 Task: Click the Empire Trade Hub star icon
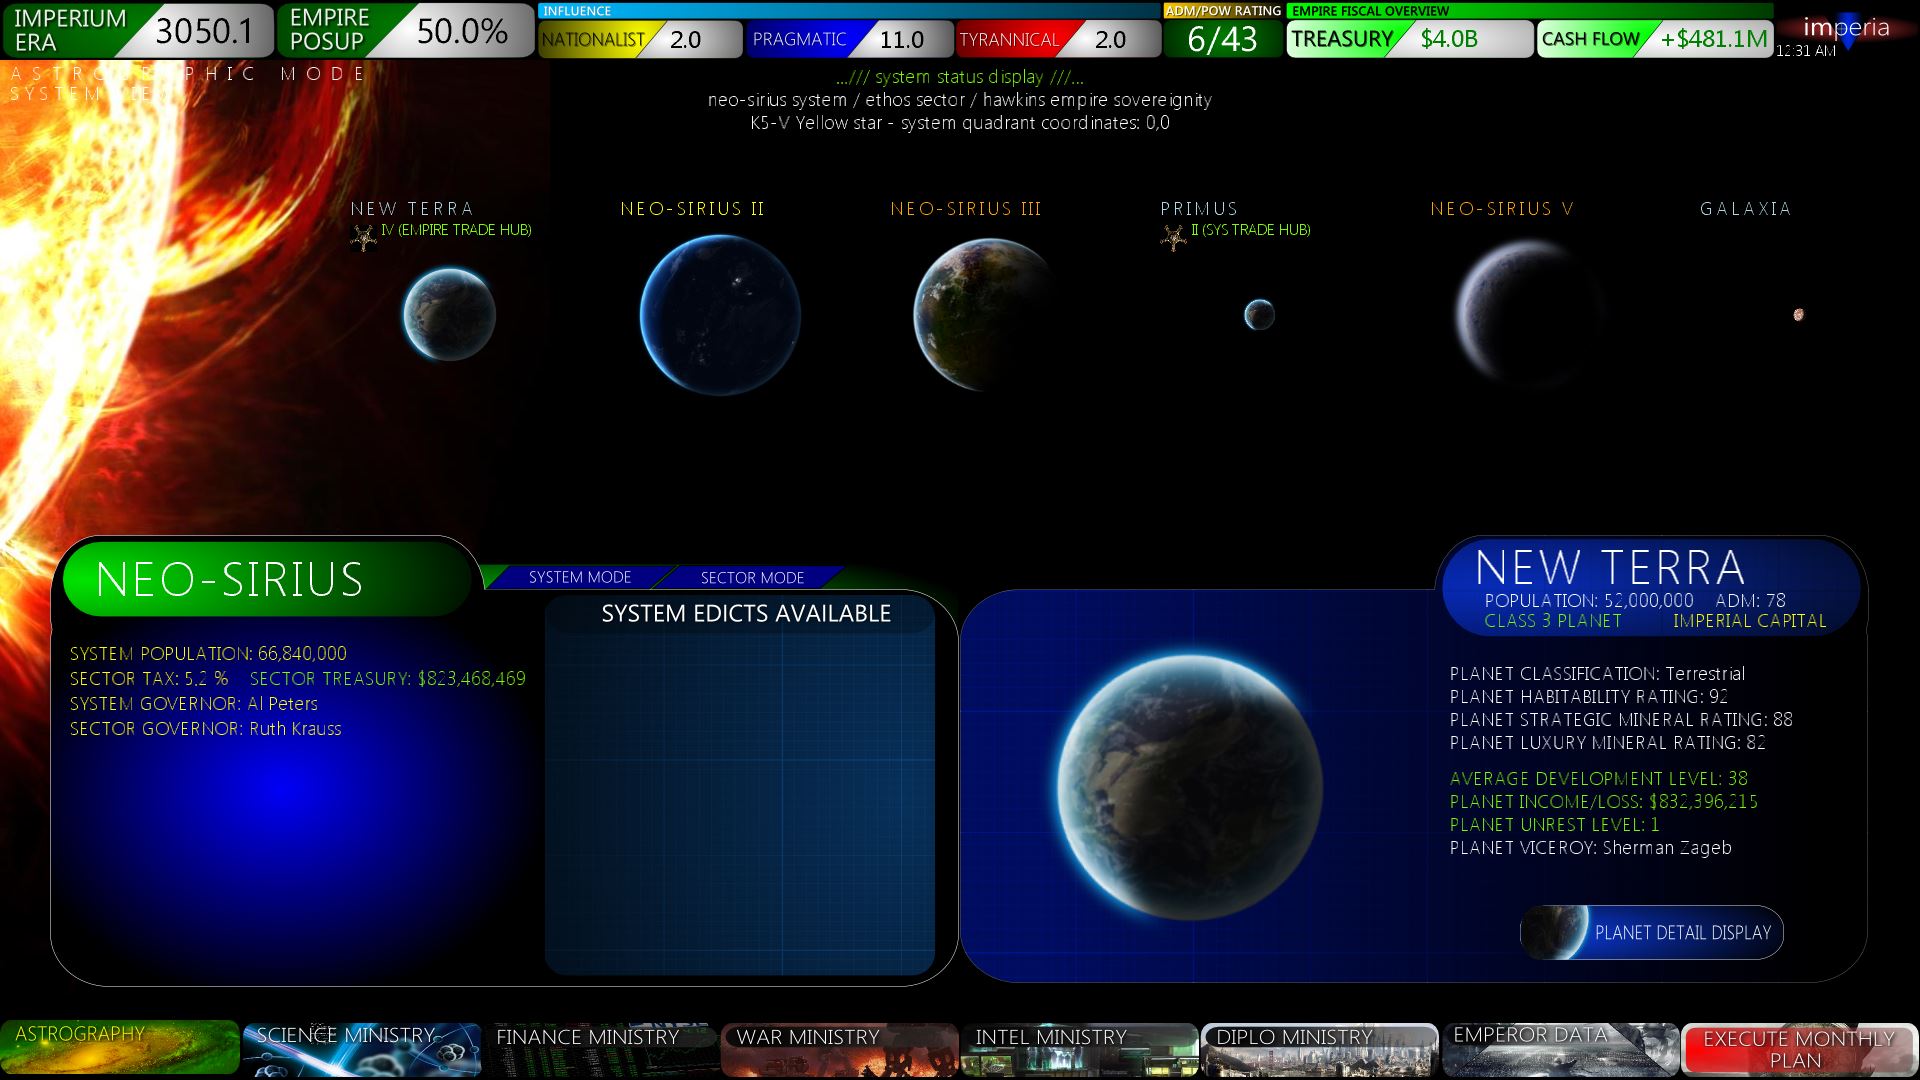[363, 237]
